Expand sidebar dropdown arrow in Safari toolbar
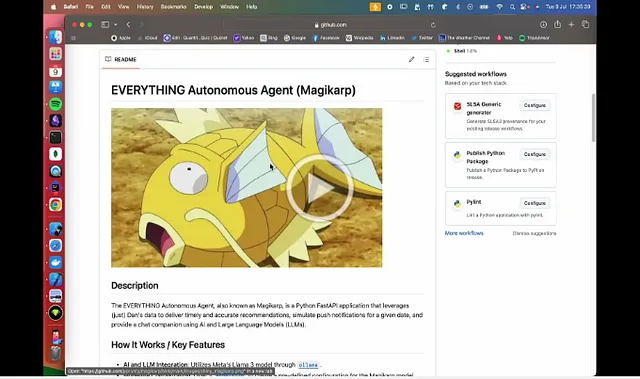Viewport: 640px width, 379px height. pos(116,24)
